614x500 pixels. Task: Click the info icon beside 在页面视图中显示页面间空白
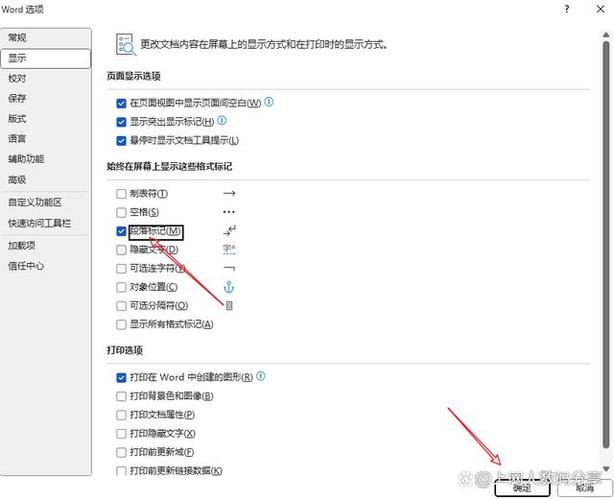pyautogui.click(x=269, y=102)
